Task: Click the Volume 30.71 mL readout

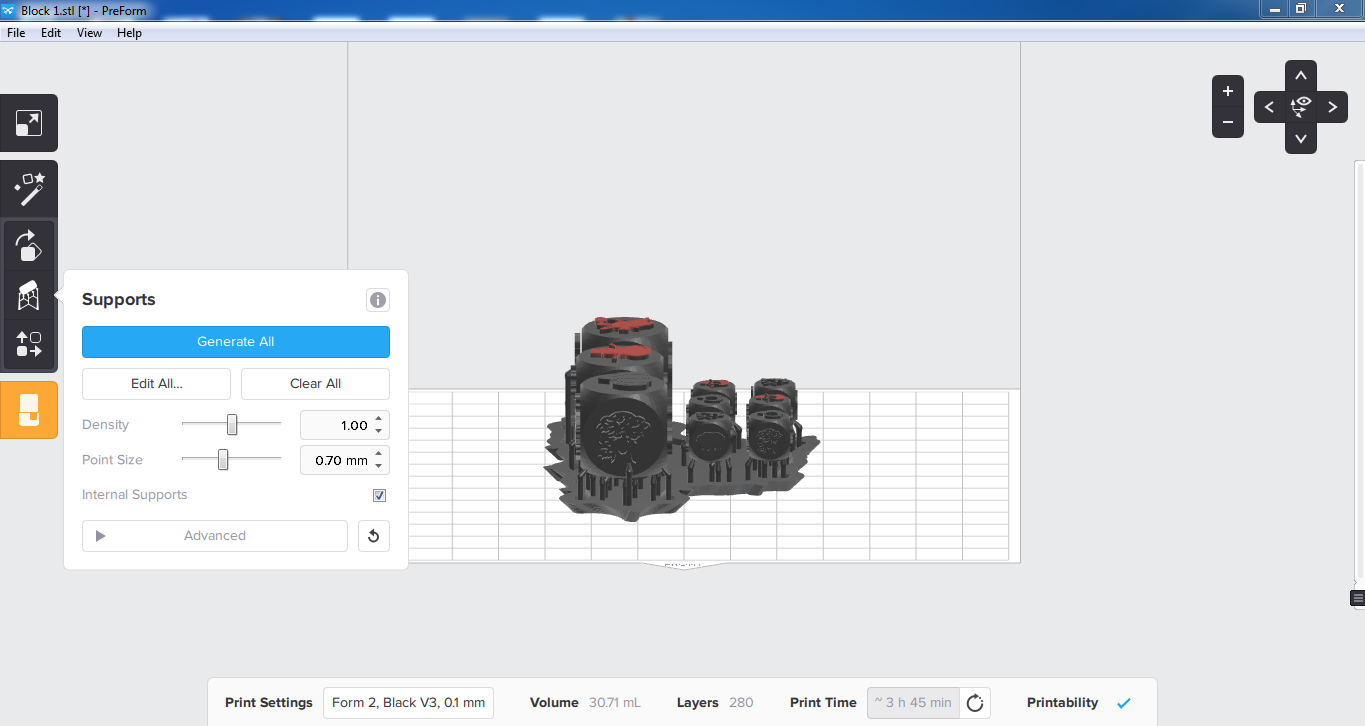Action: click(585, 703)
